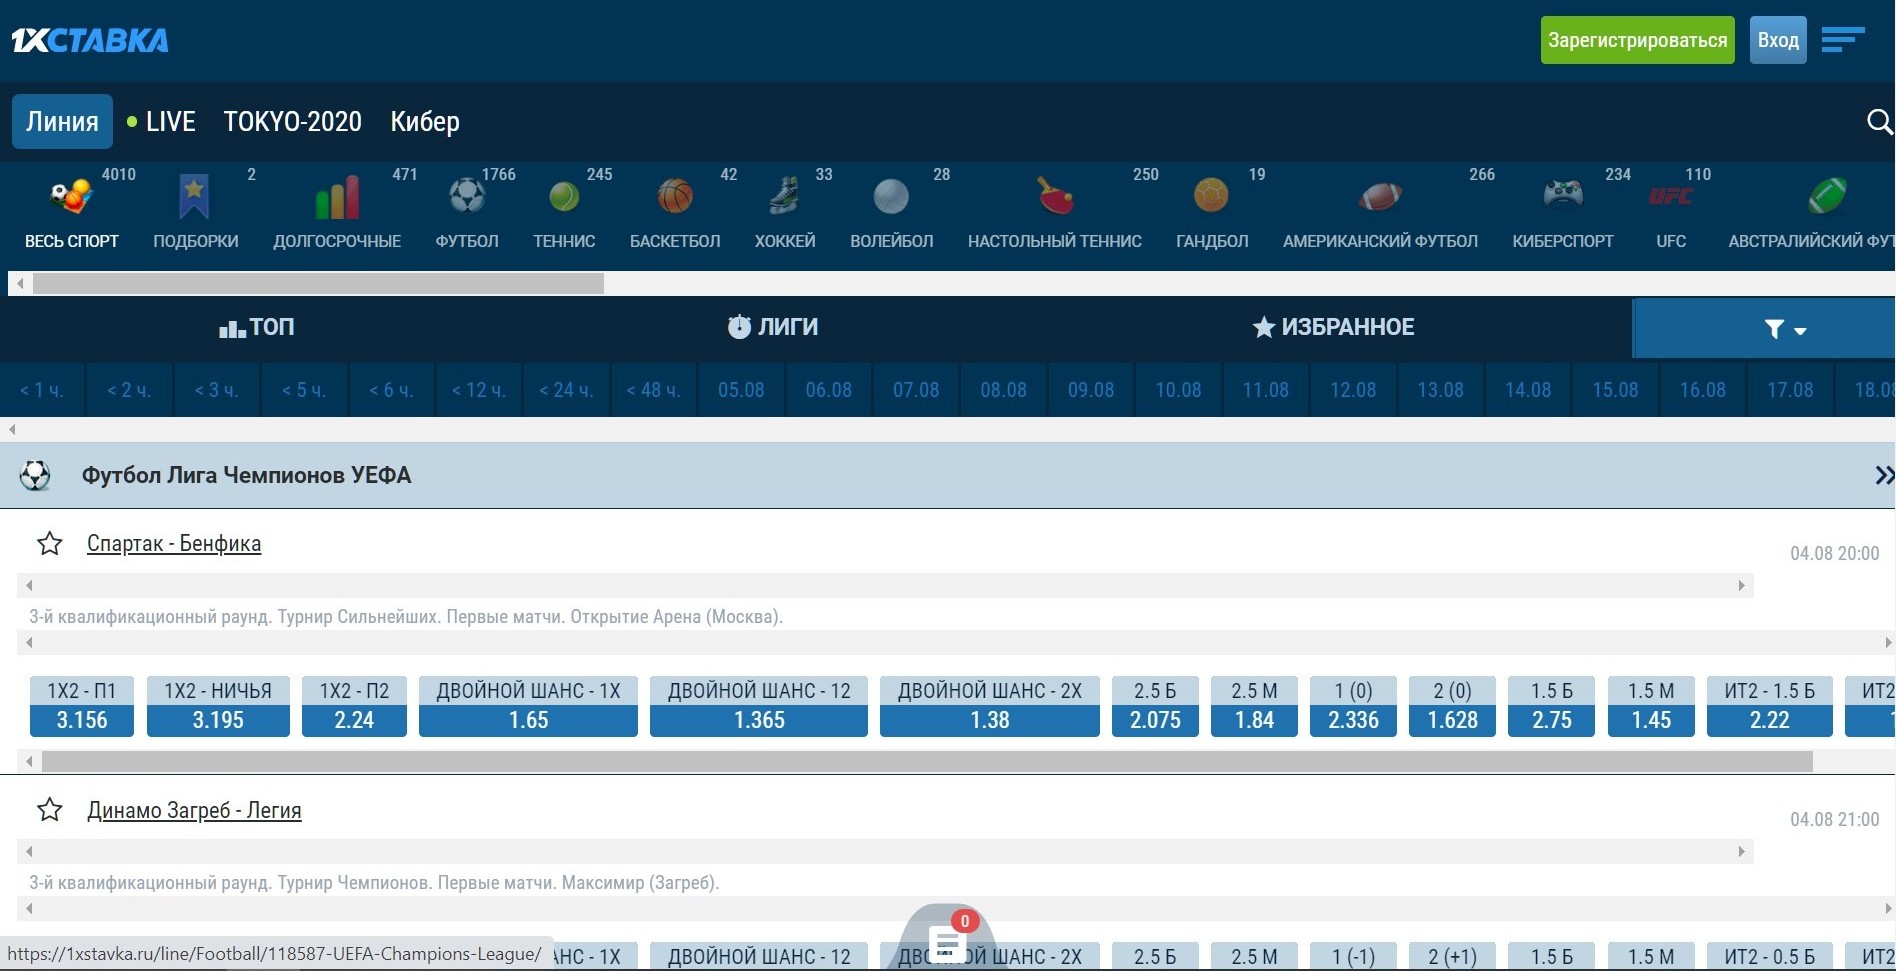The image size is (1896, 971).
Task: Bet on 1.5 Б at 2.75
Action: 1552,706
